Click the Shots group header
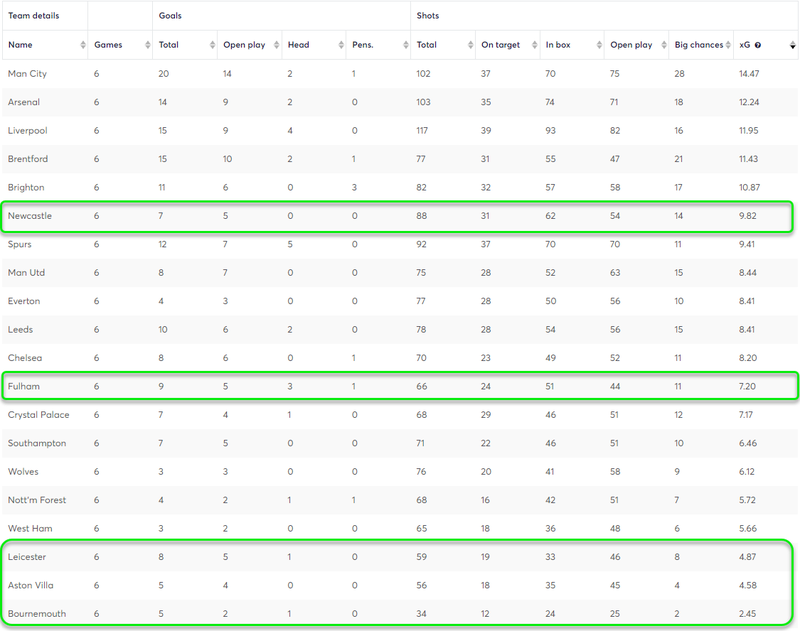 [428, 16]
